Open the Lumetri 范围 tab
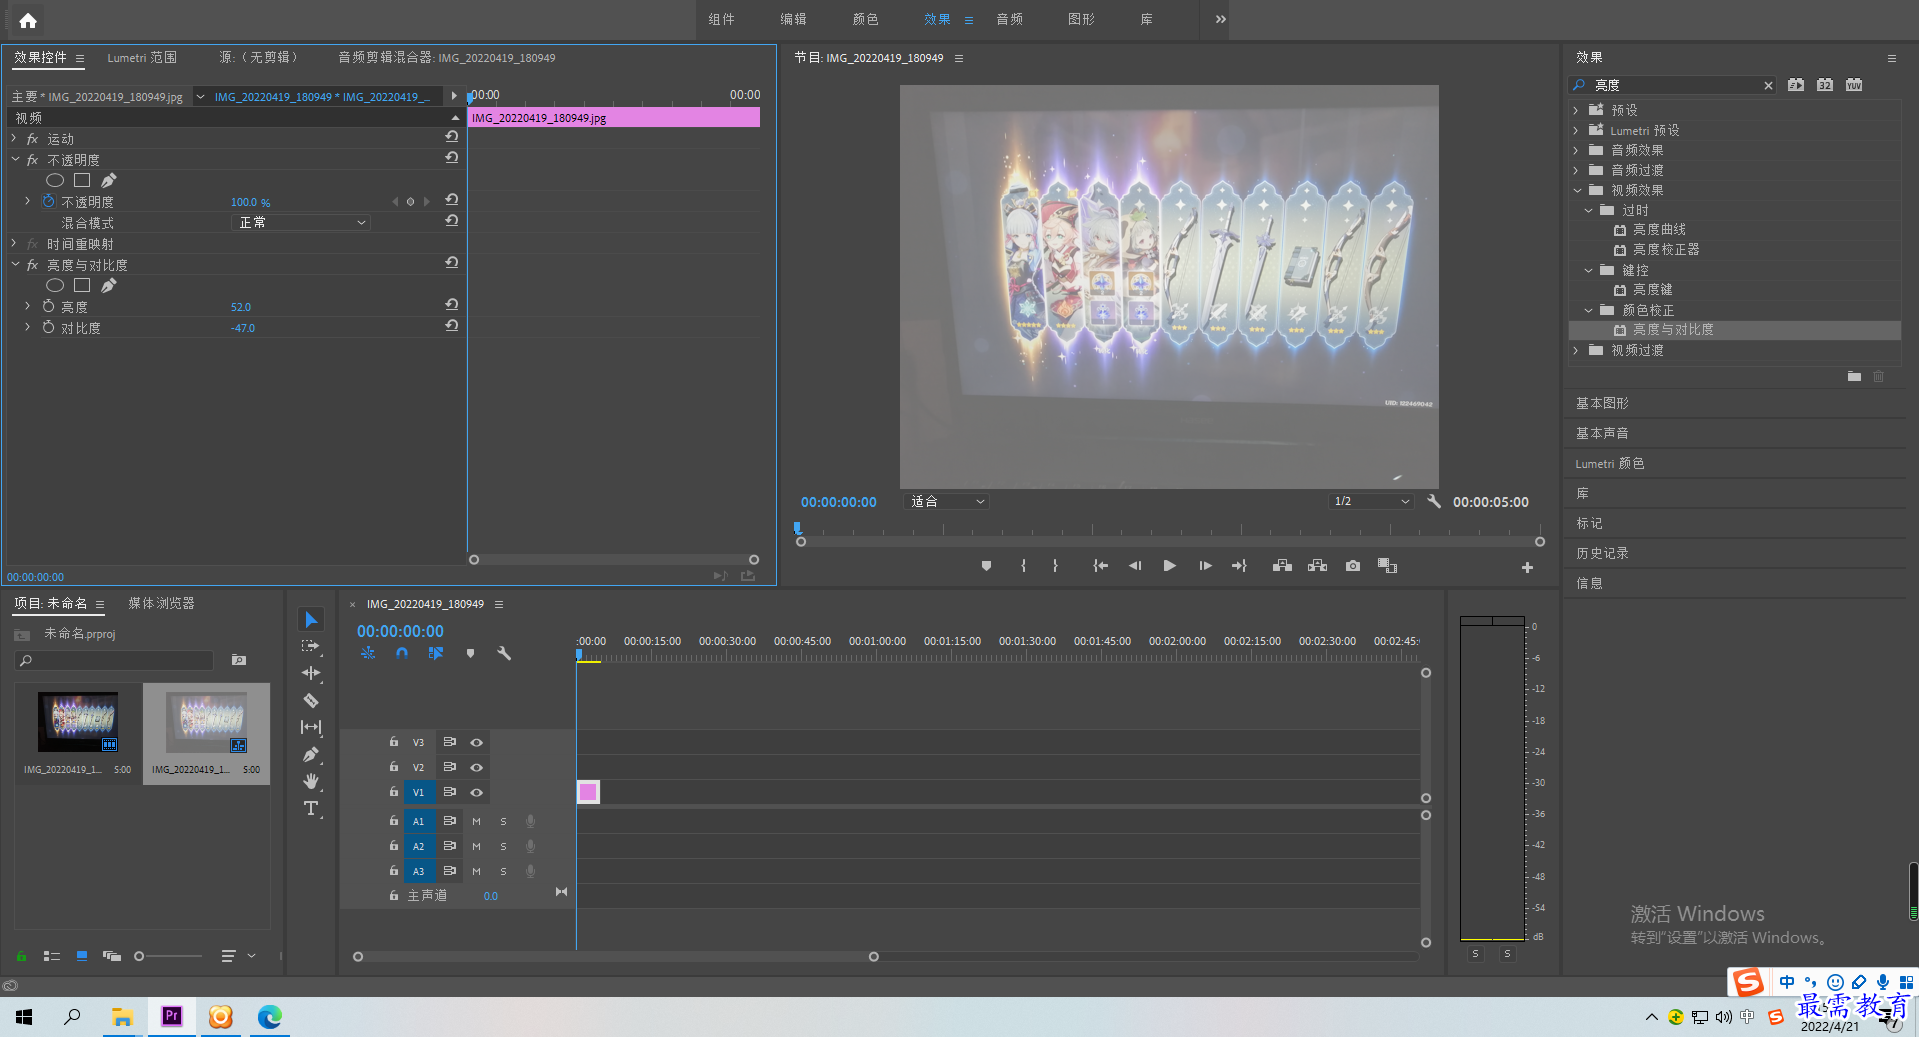Viewport: 1919px width, 1037px height. coord(142,58)
